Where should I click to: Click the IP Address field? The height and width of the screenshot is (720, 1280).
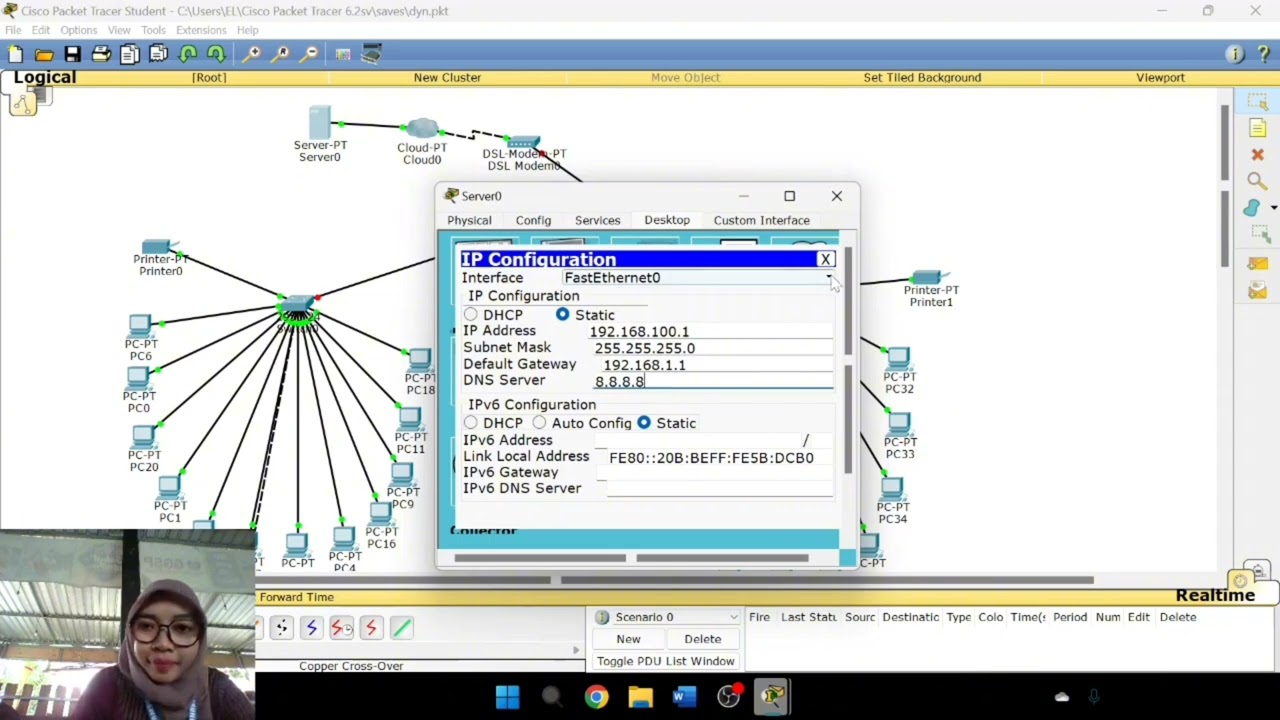710,332
